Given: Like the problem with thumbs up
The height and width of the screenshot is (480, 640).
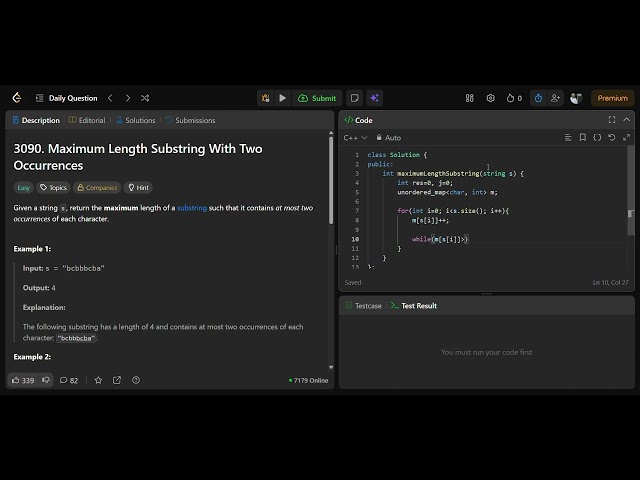Looking at the screenshot, I should (23, 380).
